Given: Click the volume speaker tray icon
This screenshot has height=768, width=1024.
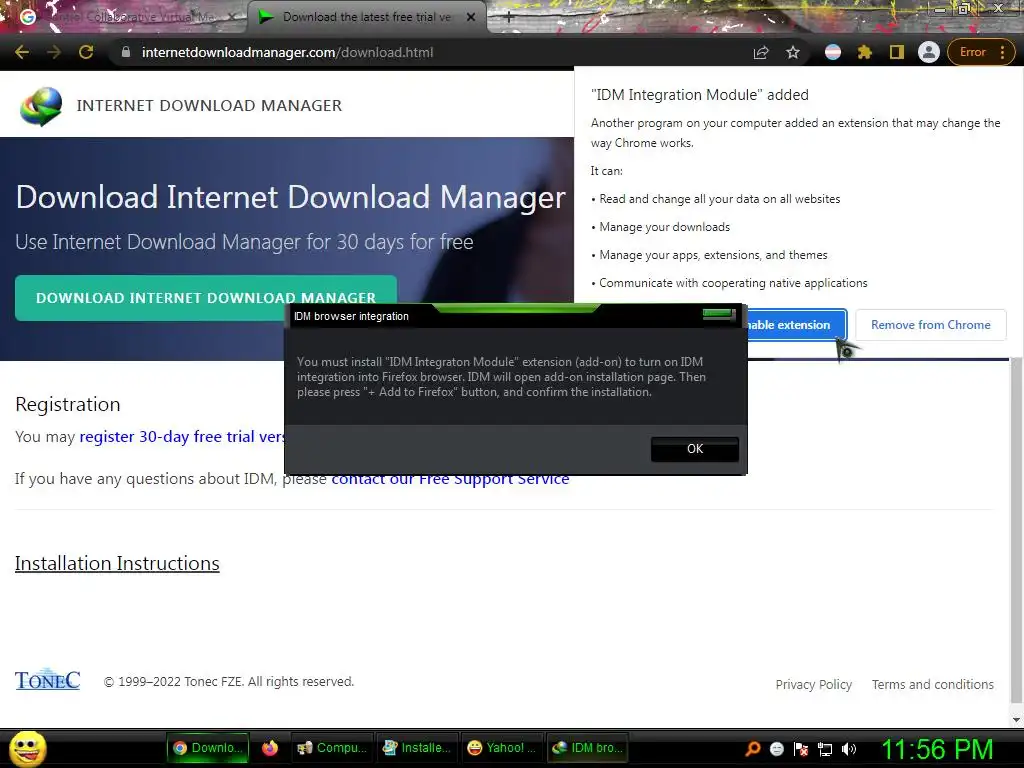Looking at the screenshot, I should [x=849, y=749].
